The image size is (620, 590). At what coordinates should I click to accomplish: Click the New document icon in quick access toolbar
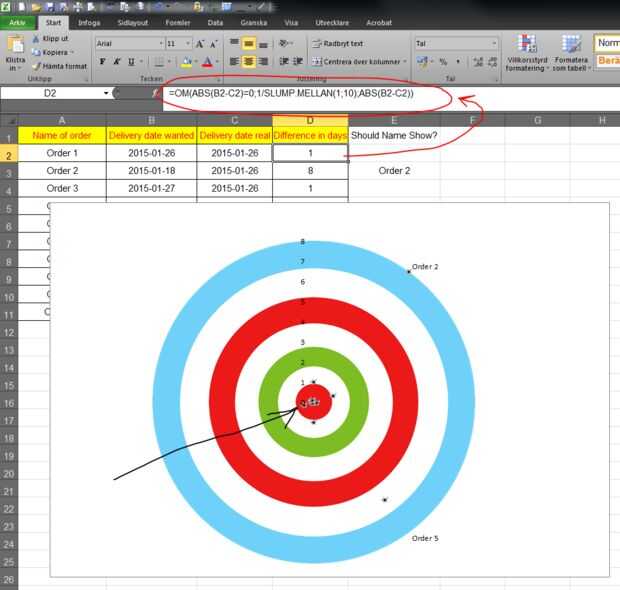tap(22, 7)
